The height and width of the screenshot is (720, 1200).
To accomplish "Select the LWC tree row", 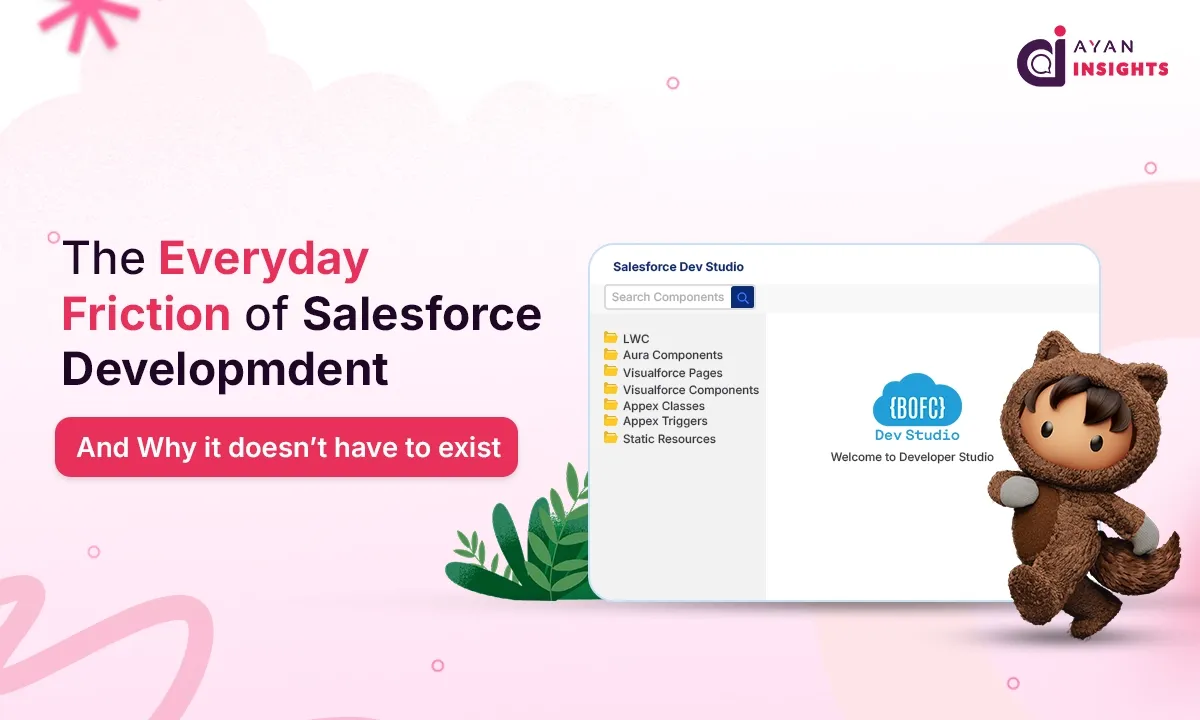I will [636, 339].
